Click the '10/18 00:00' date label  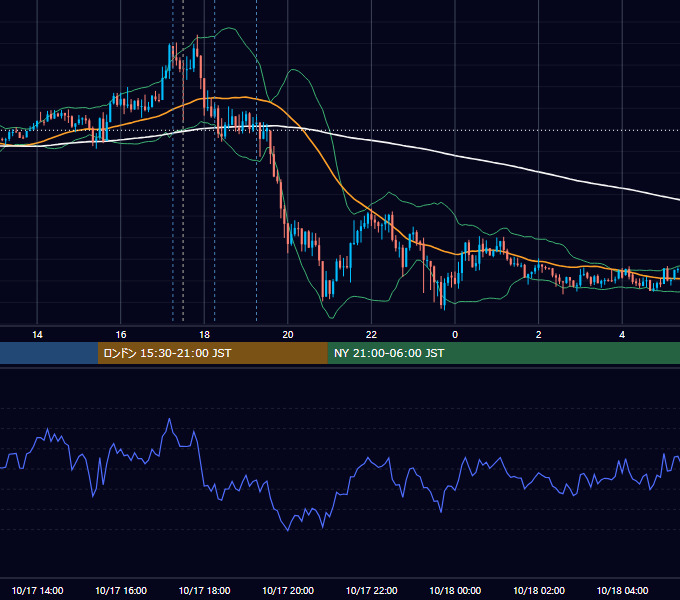tap(455, 590)
